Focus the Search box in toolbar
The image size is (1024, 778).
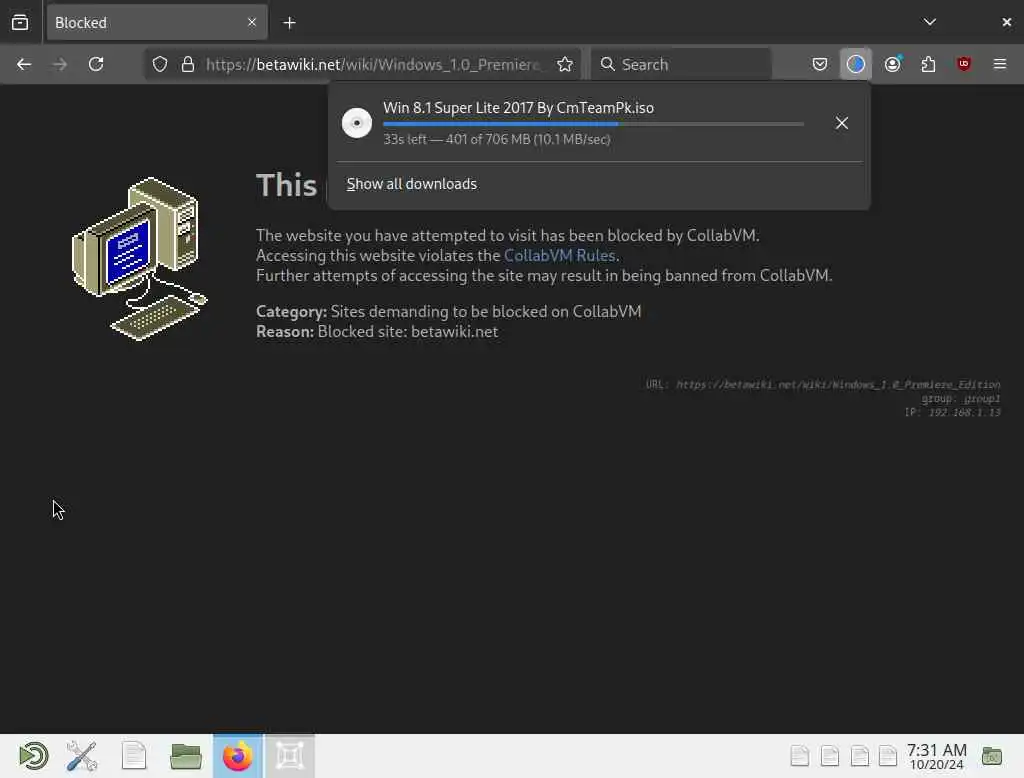point(681,64)
